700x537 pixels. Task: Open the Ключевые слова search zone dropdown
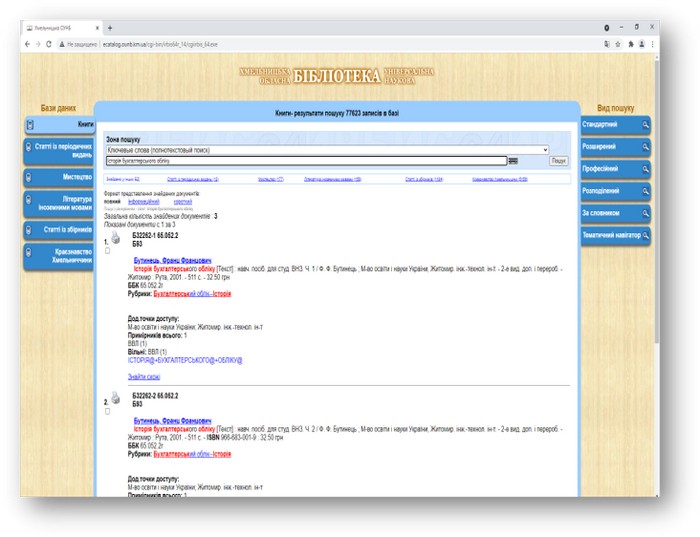327,150
